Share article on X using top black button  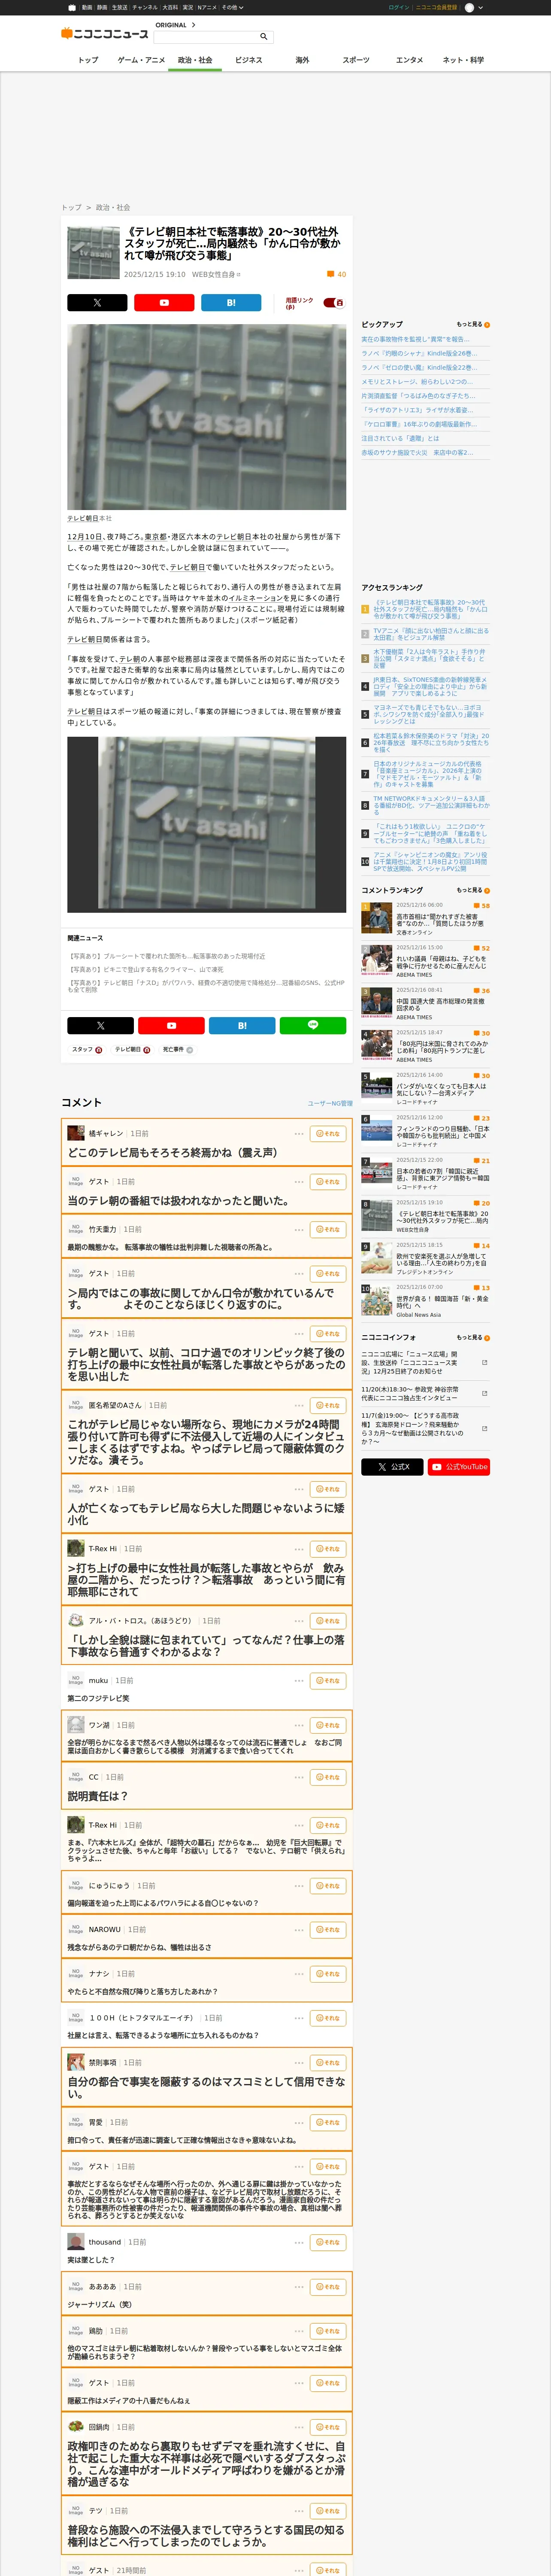pos(97,302)
